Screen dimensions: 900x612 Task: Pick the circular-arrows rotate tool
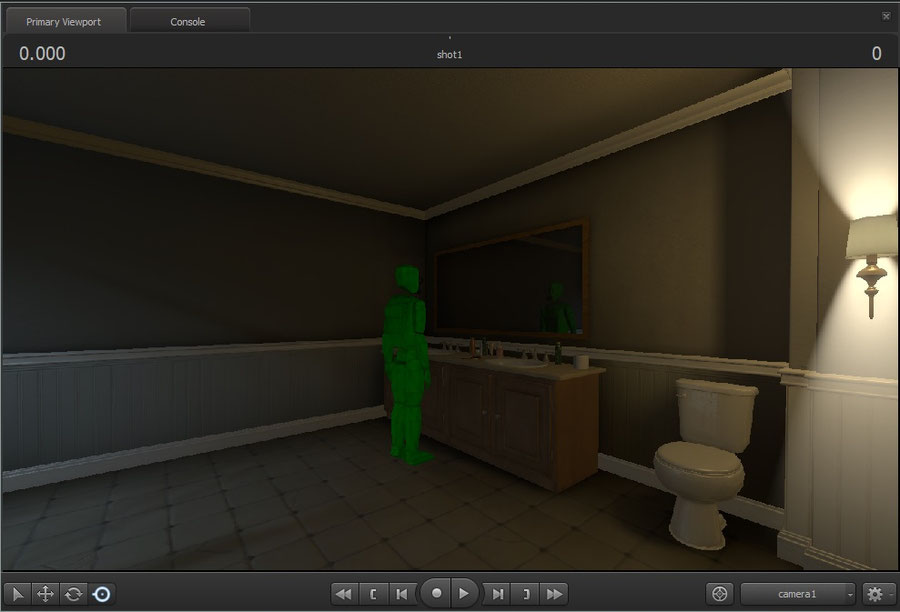point(73,594)
